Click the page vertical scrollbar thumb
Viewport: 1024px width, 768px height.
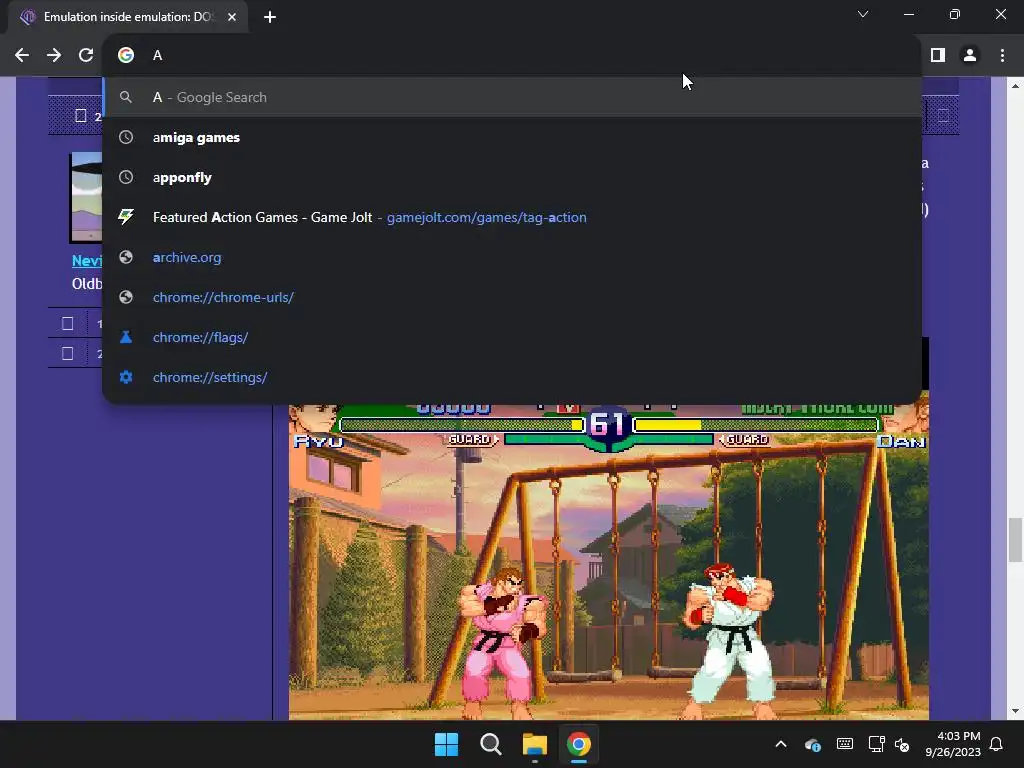[1016, 539]
